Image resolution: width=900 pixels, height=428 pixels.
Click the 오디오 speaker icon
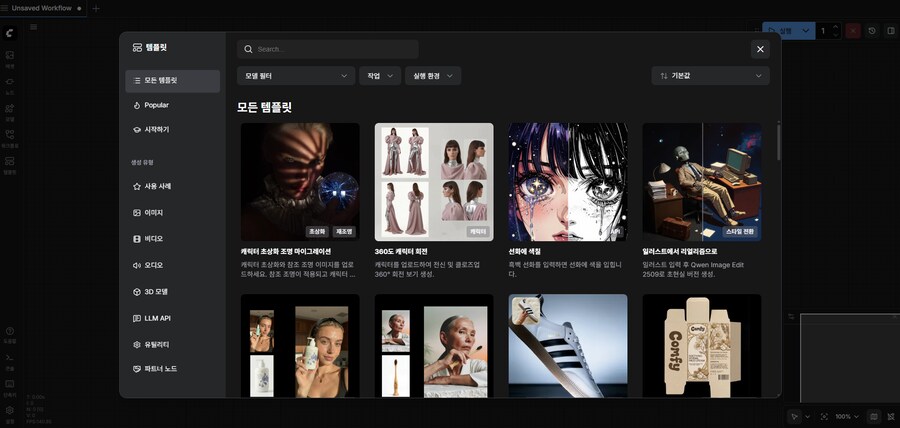tap(137, 265)
